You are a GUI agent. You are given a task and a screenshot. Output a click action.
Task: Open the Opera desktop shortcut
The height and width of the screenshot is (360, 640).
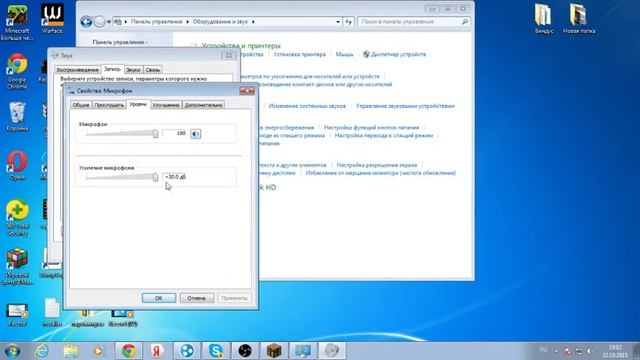coord(17,165)
